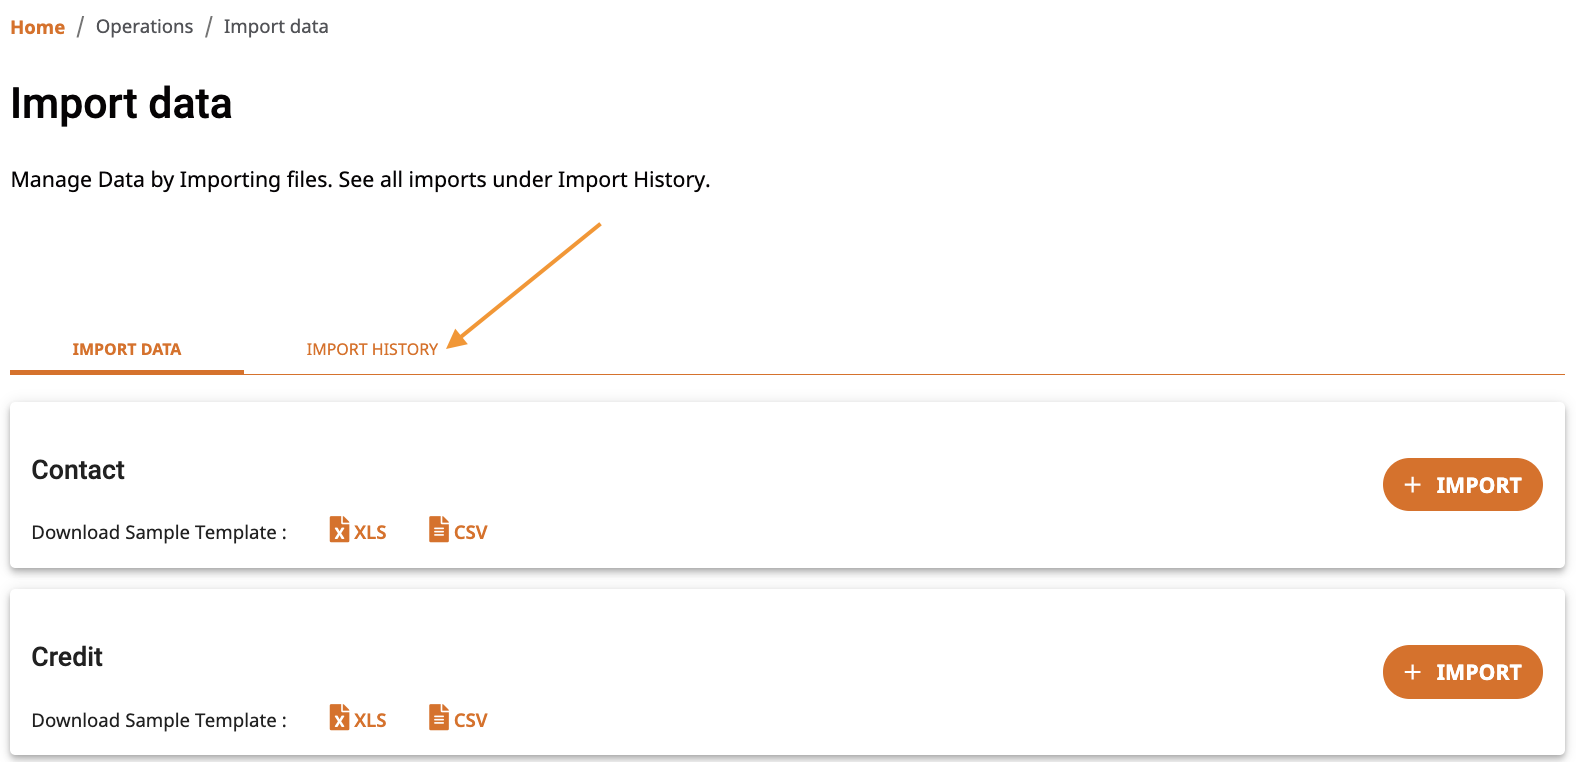
Task: Click the Import data page title
Action: (x=121, y=104)
